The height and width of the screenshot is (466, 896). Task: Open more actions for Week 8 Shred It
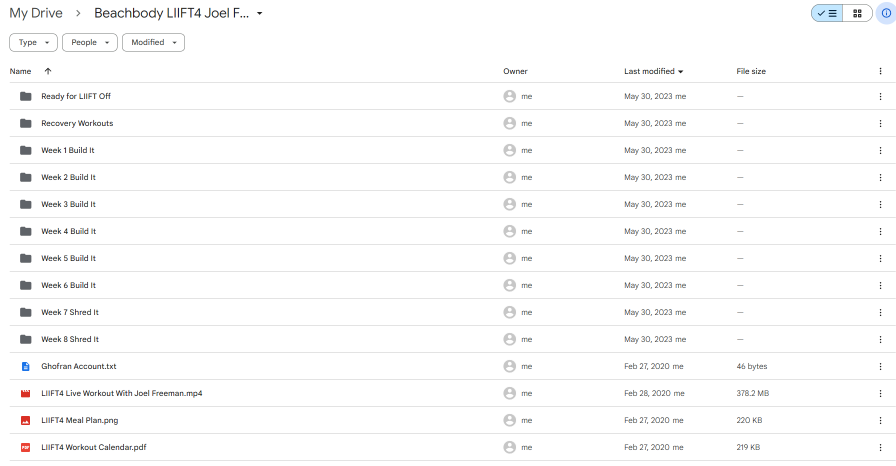pyautogui.click(x=880, y=340)
